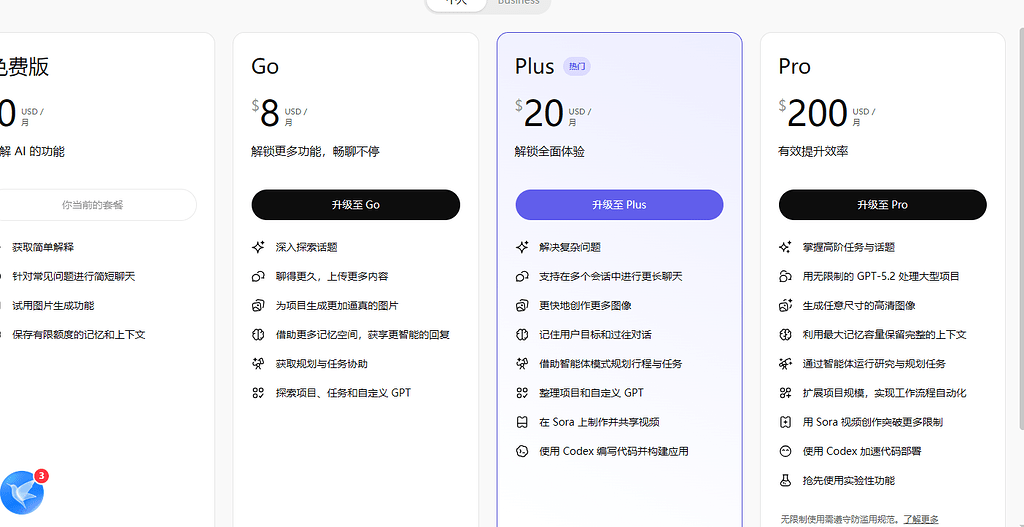Click the sparkle icon beside 解决复杂问题

click(522, 248)
